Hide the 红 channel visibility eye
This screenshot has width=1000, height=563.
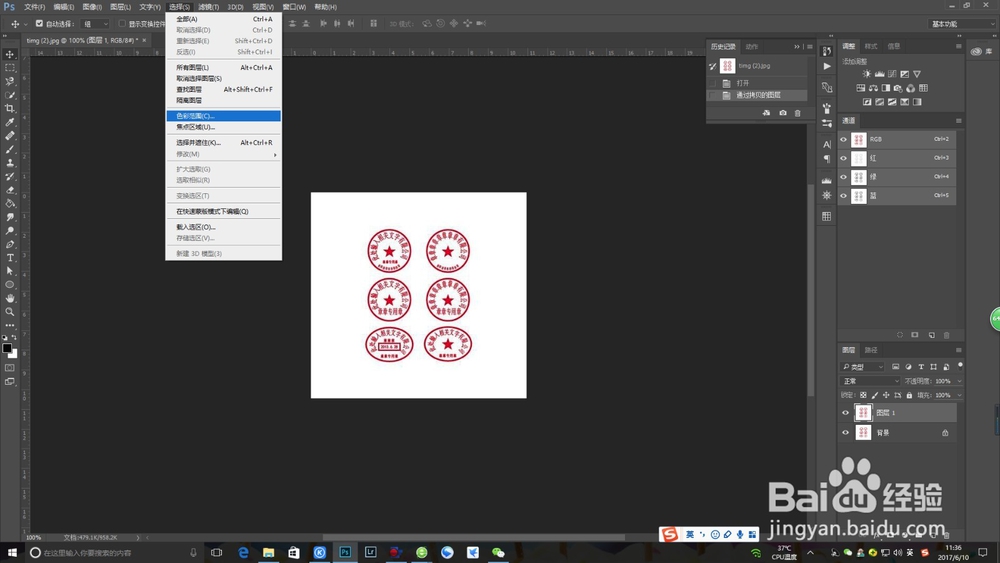tap(844, 158)
